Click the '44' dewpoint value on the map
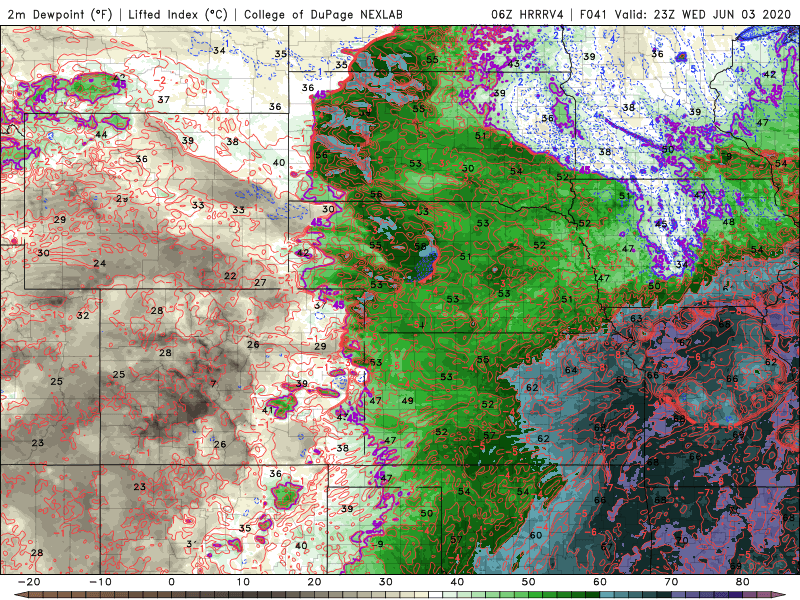 coord(101,134)
